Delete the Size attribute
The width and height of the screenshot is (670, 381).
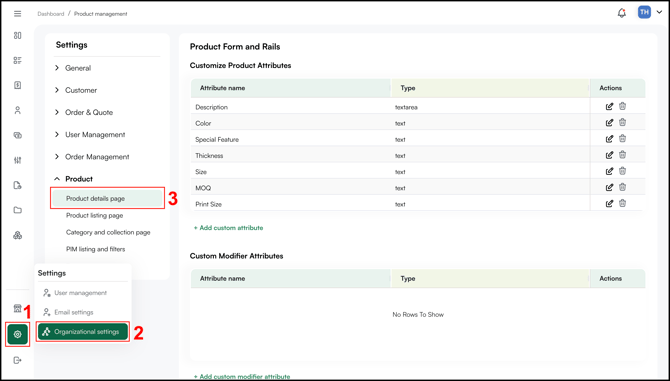(623, 171)
